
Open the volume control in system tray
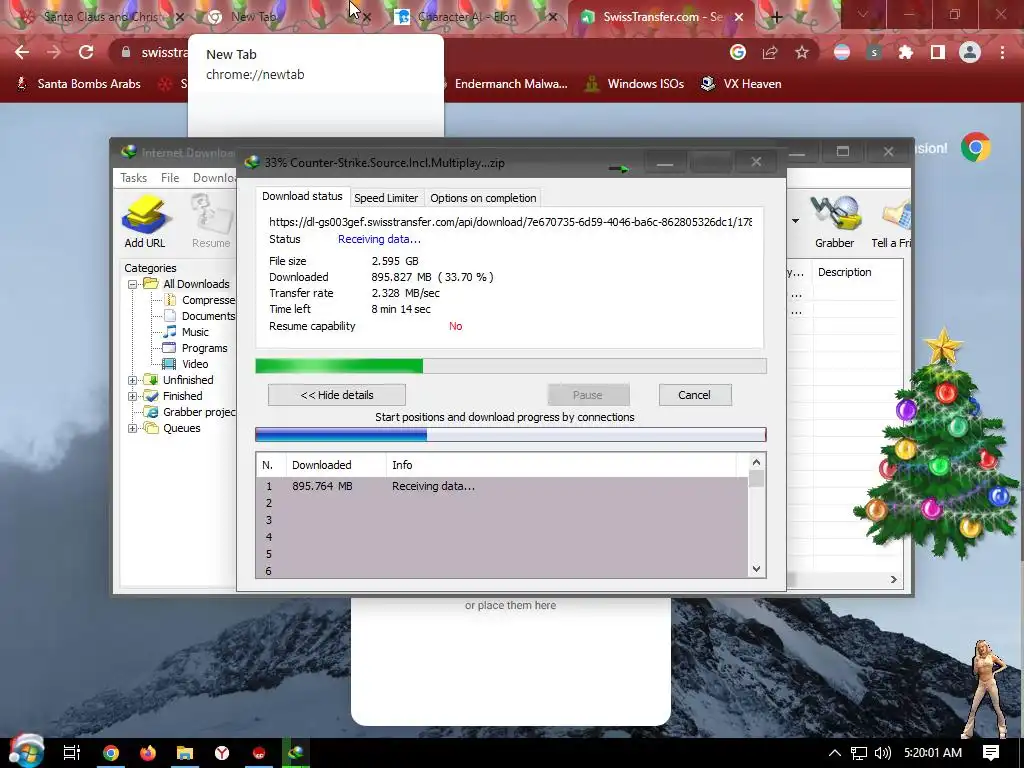tap(882, 753)
